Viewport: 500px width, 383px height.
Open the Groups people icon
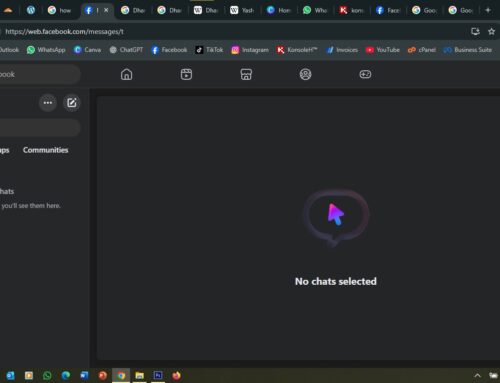pos(305,74)
